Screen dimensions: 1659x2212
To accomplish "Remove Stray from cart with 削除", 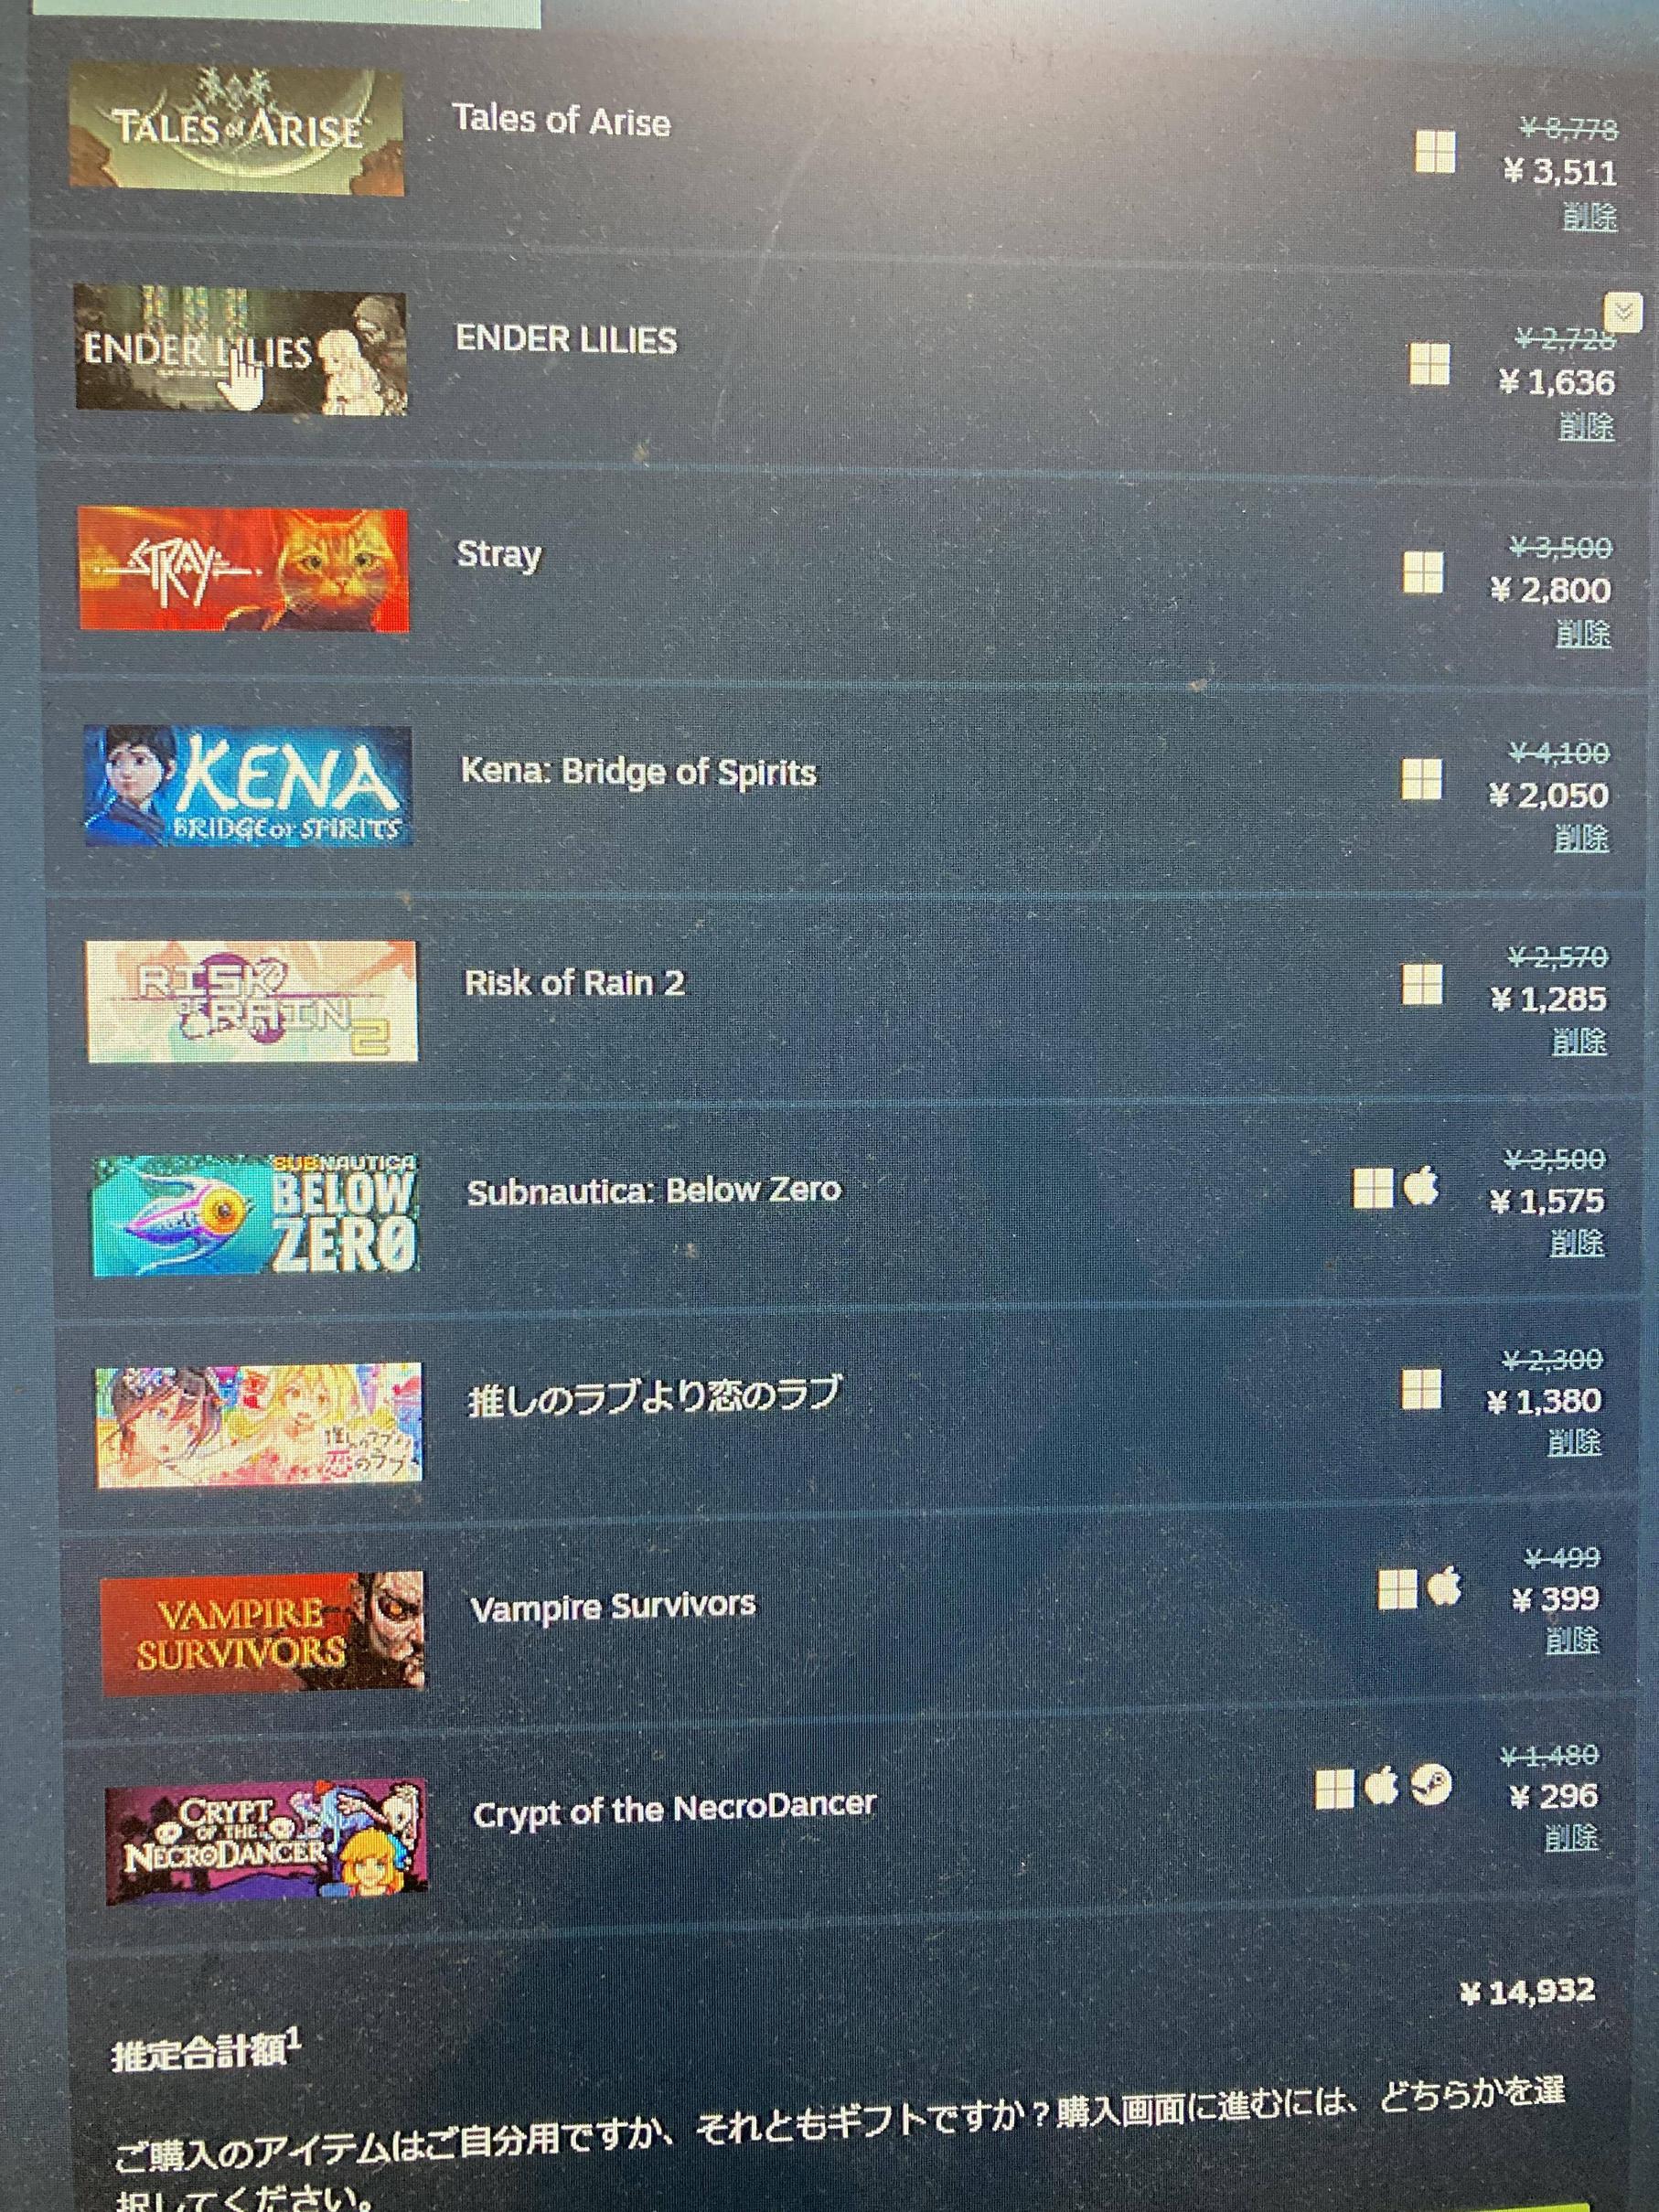I will 1583,633.
